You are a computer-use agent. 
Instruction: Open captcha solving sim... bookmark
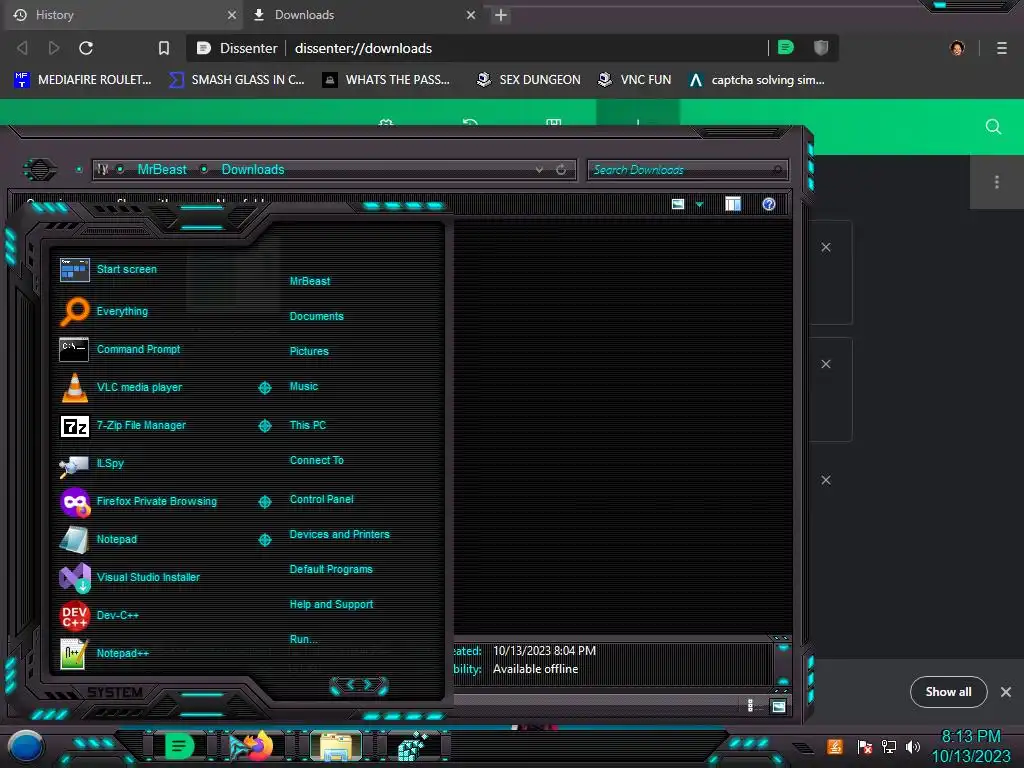(x=757, y=80)
